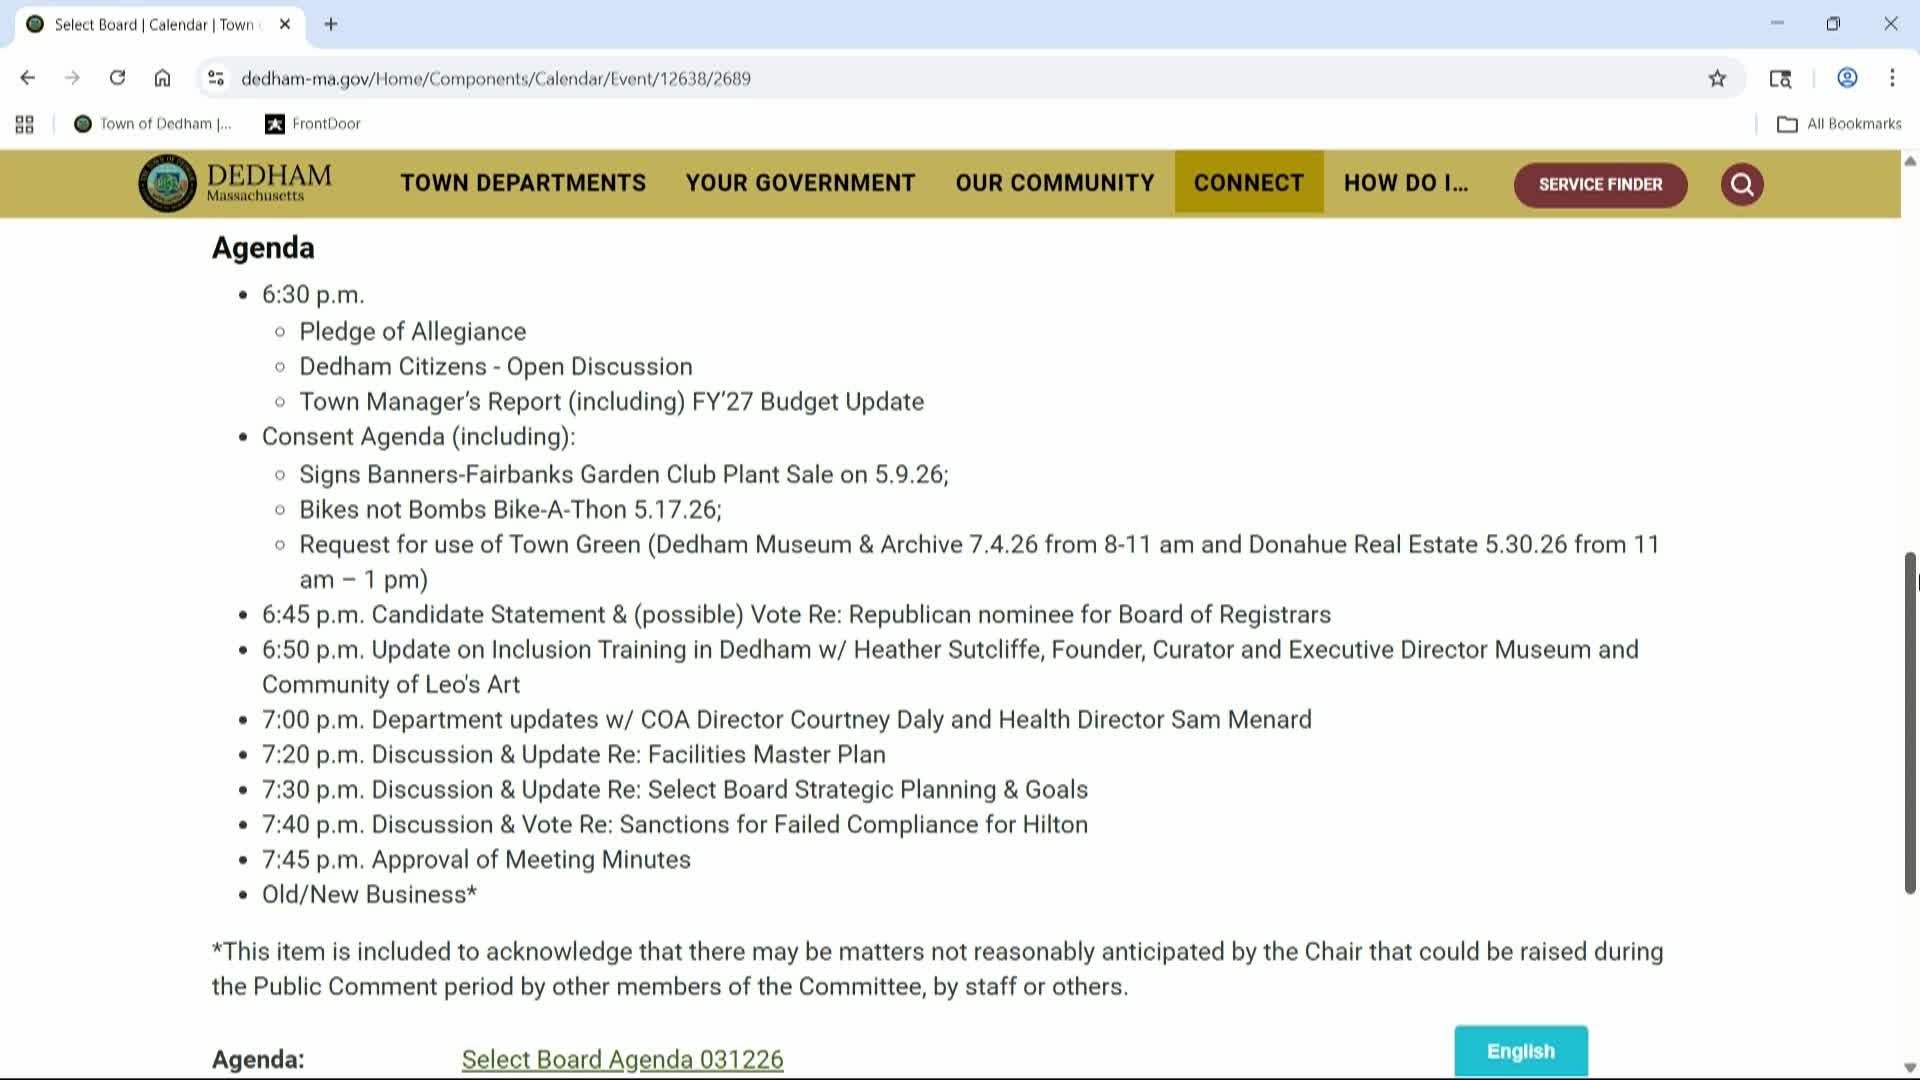Open the site search magnifier icon
The width and height of the screenshot is (1920, 1080).
(1741, 184)
